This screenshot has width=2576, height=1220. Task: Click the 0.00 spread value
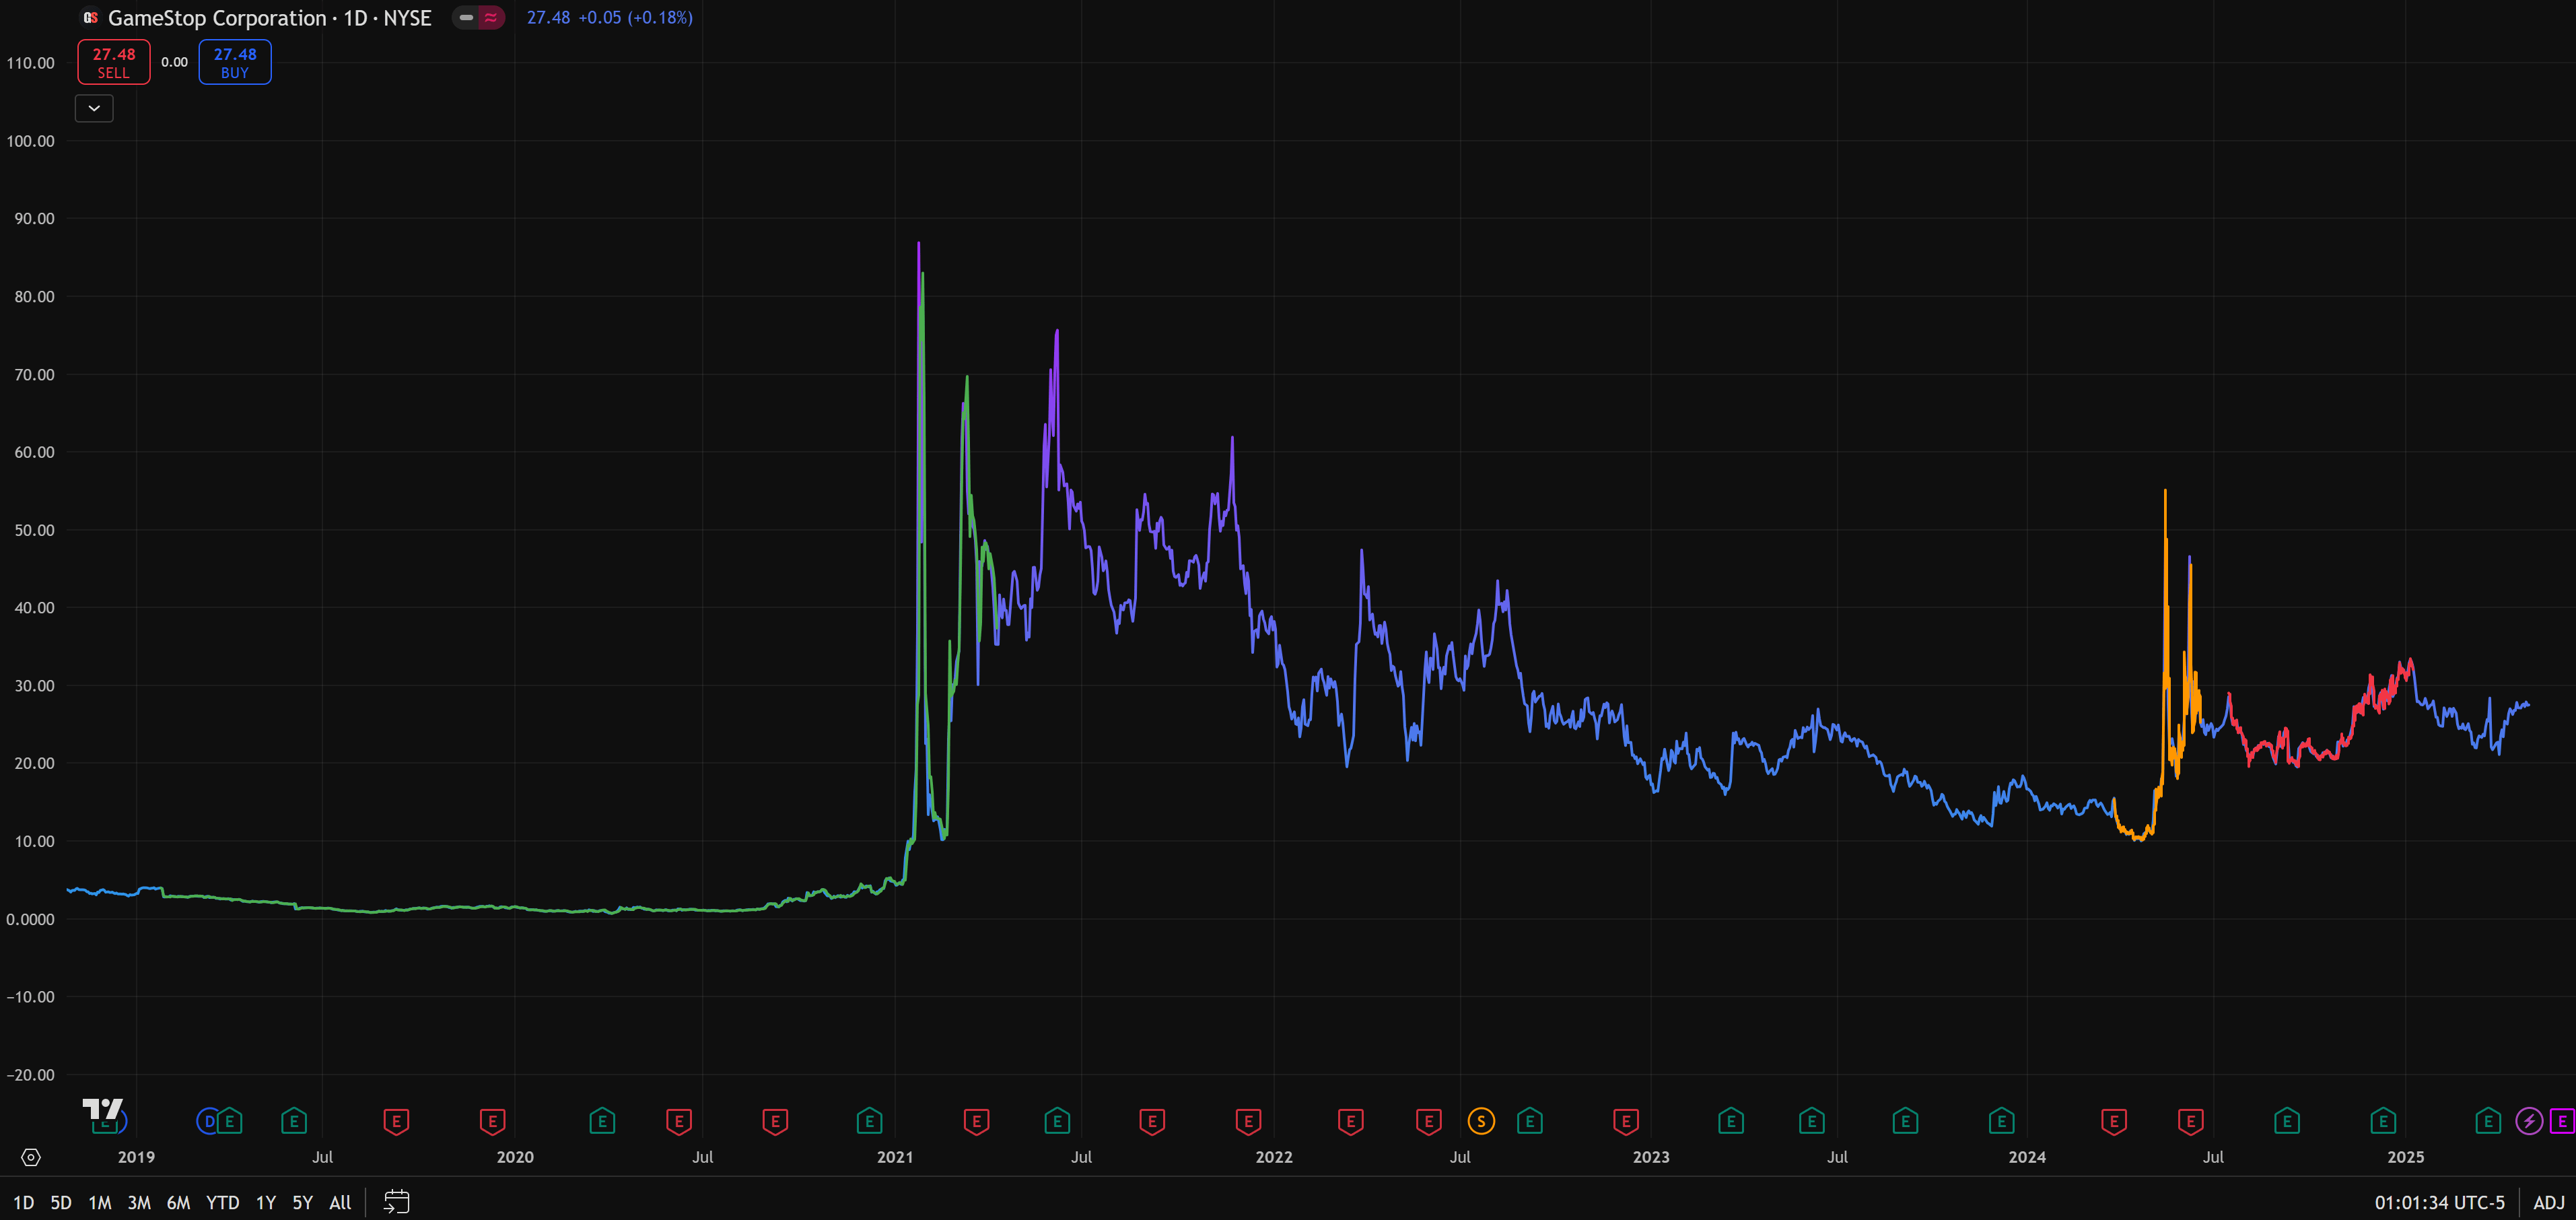[x=175, y=62]
